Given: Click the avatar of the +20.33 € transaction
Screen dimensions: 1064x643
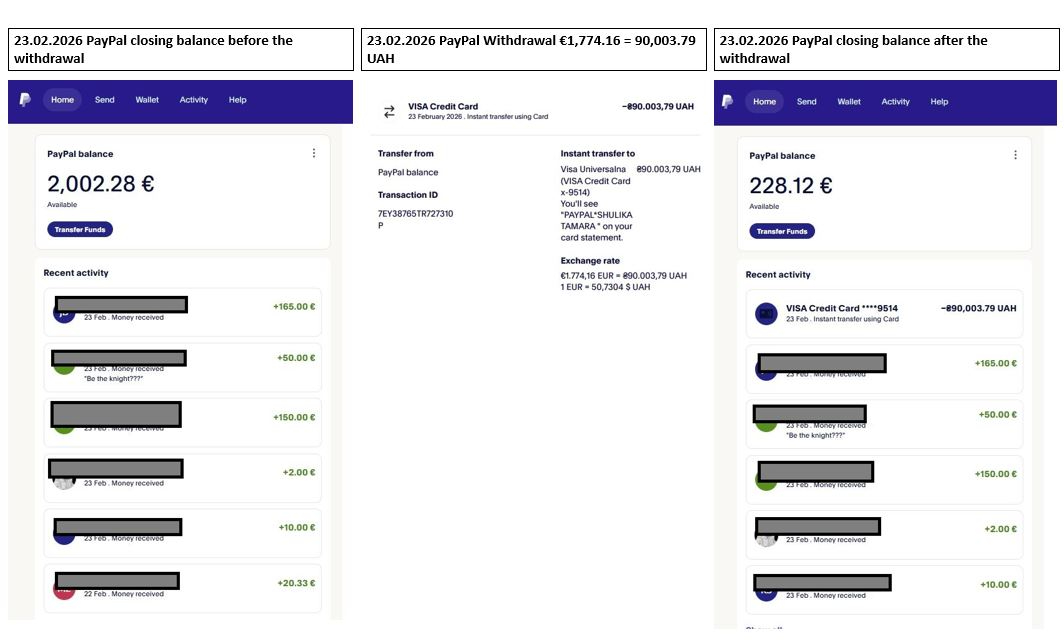Looking at the screenshot, I should coord(64,590).
